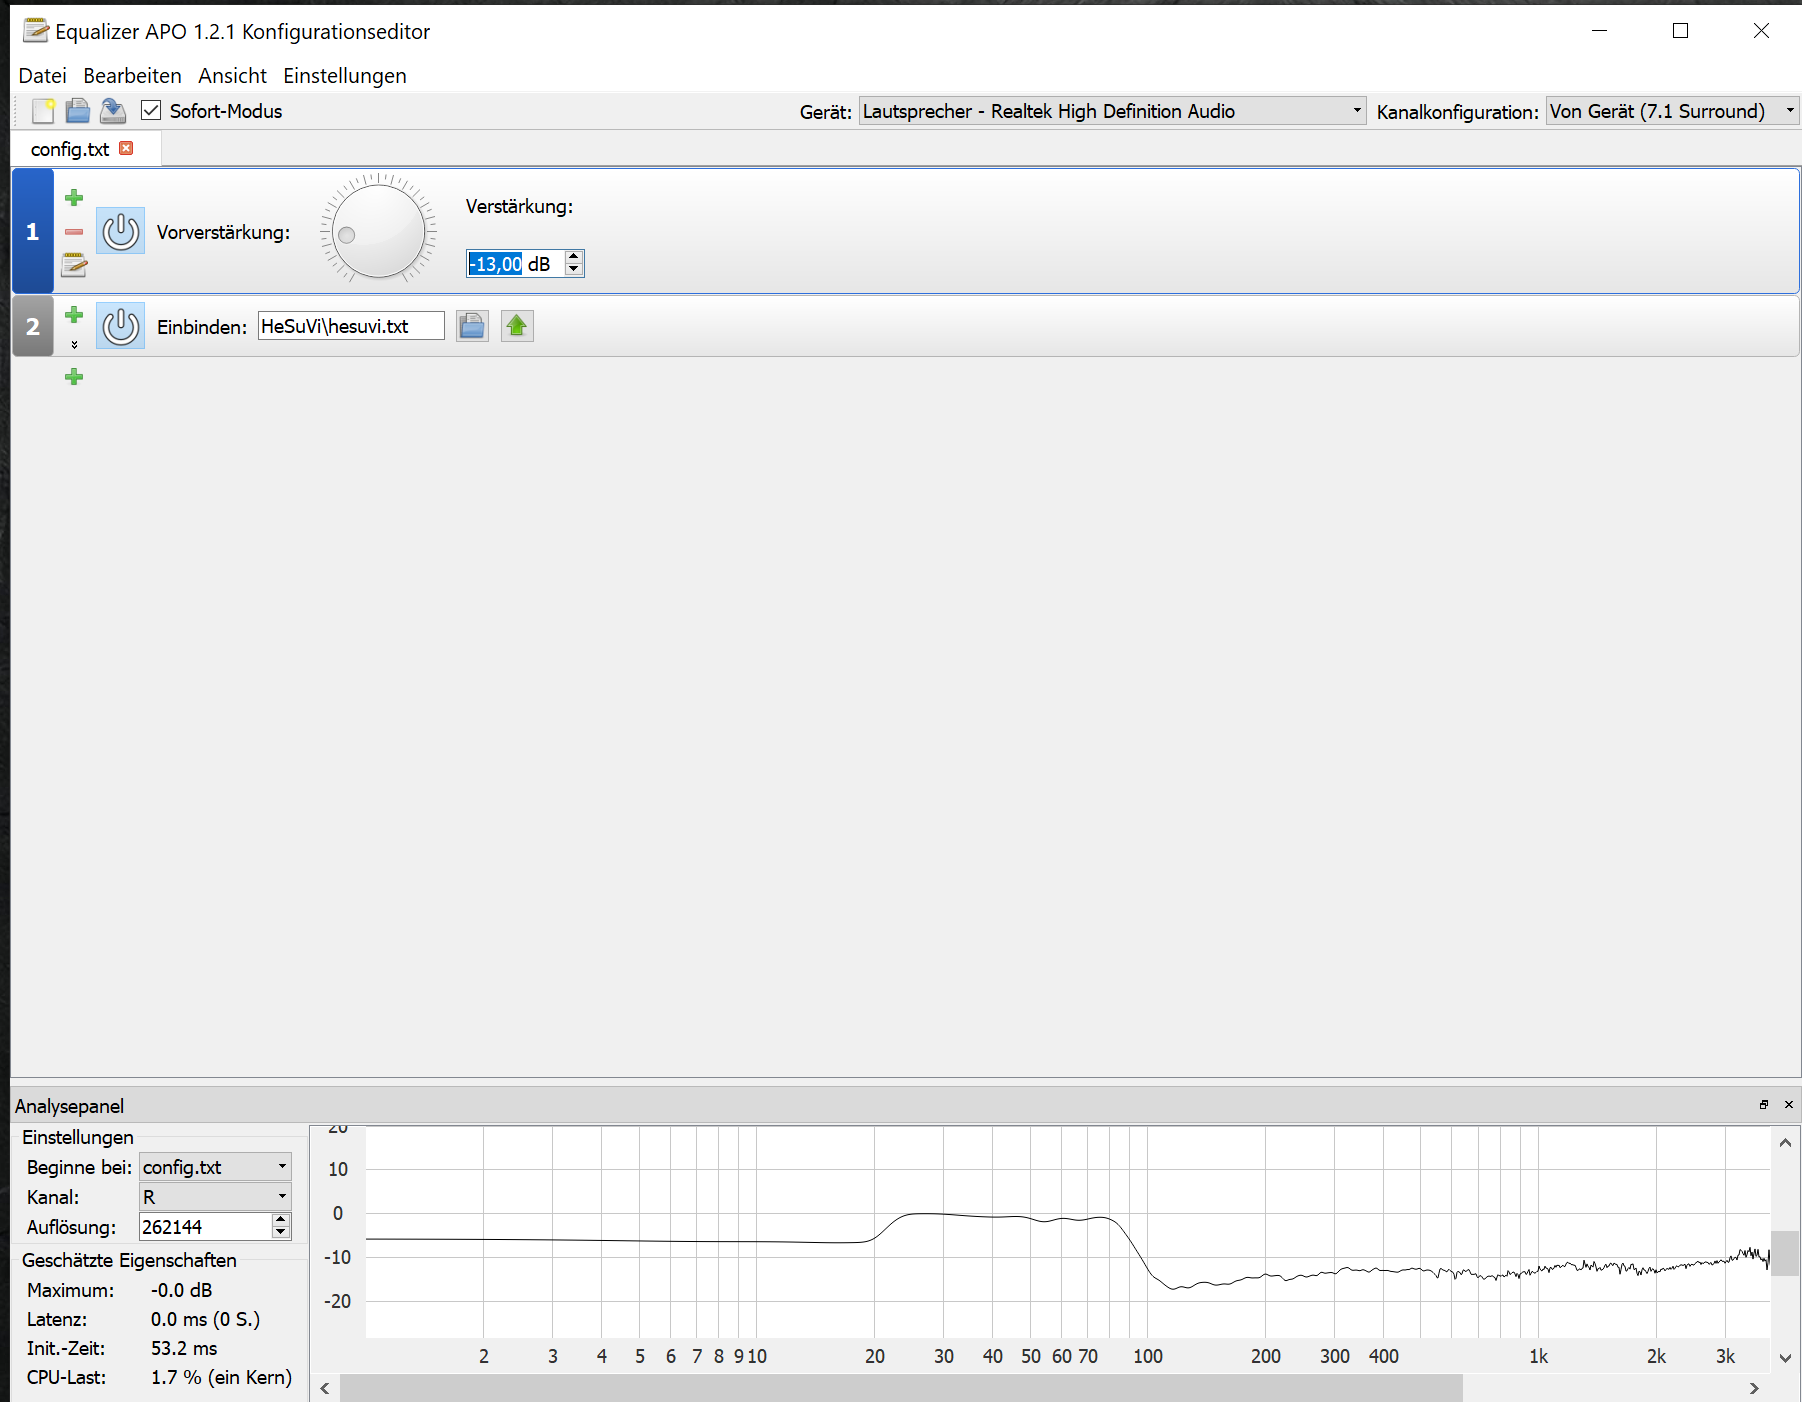Image resolution: width=1802 pixels, height=1402 pixels.
Task: Increase Verstärkung with up stepper arrow
Action: (x=574, y=257)
